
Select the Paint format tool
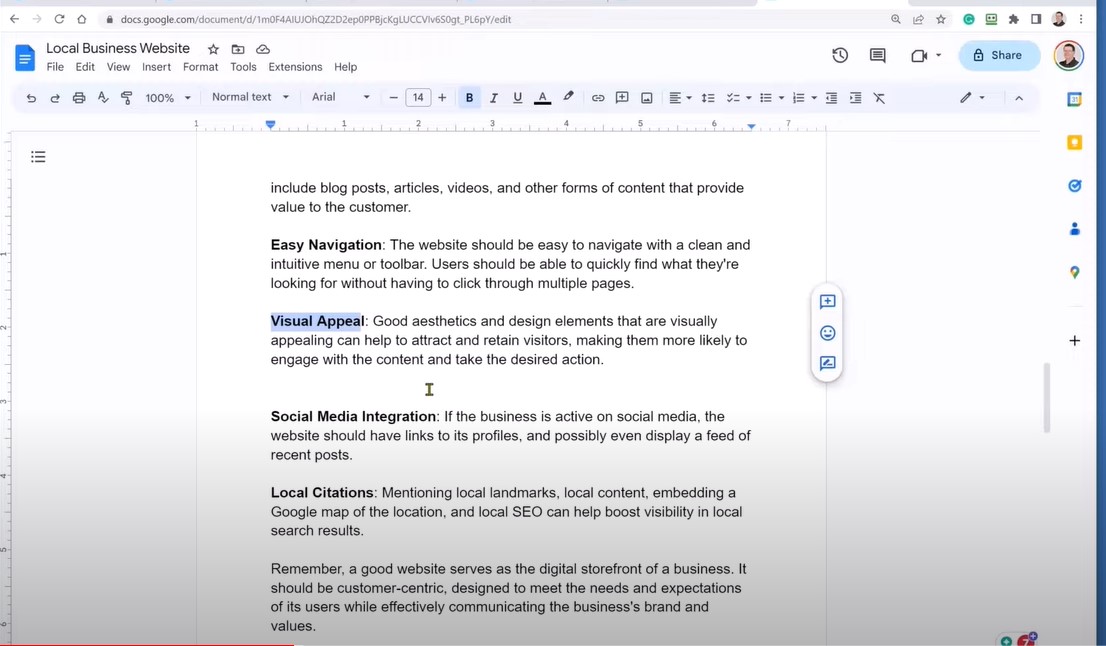pyautogui.click(x=127, y=98)
